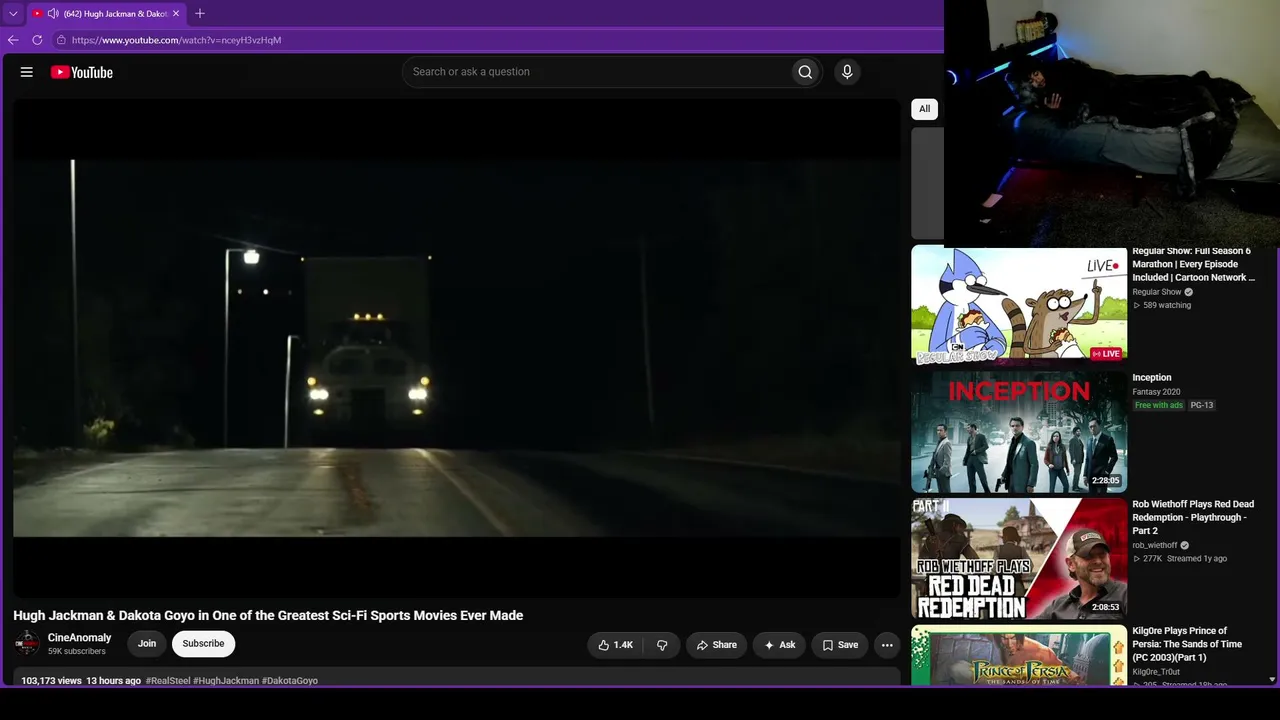Click the search magnifier button
This screenshot has height=720, width=1280.
click(805, 72)
